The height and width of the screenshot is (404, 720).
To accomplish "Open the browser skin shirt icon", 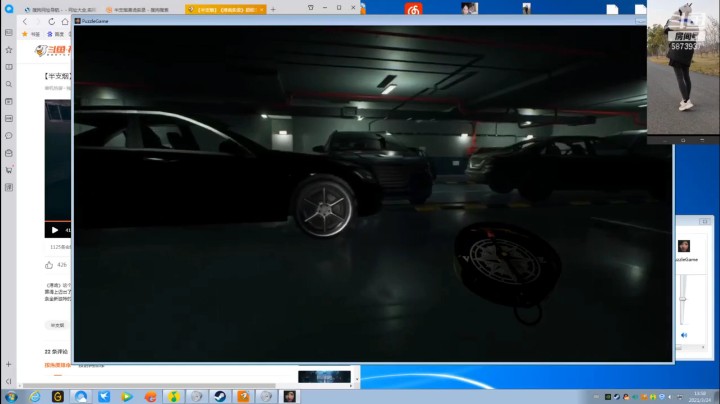I will (x=311, y=8).
